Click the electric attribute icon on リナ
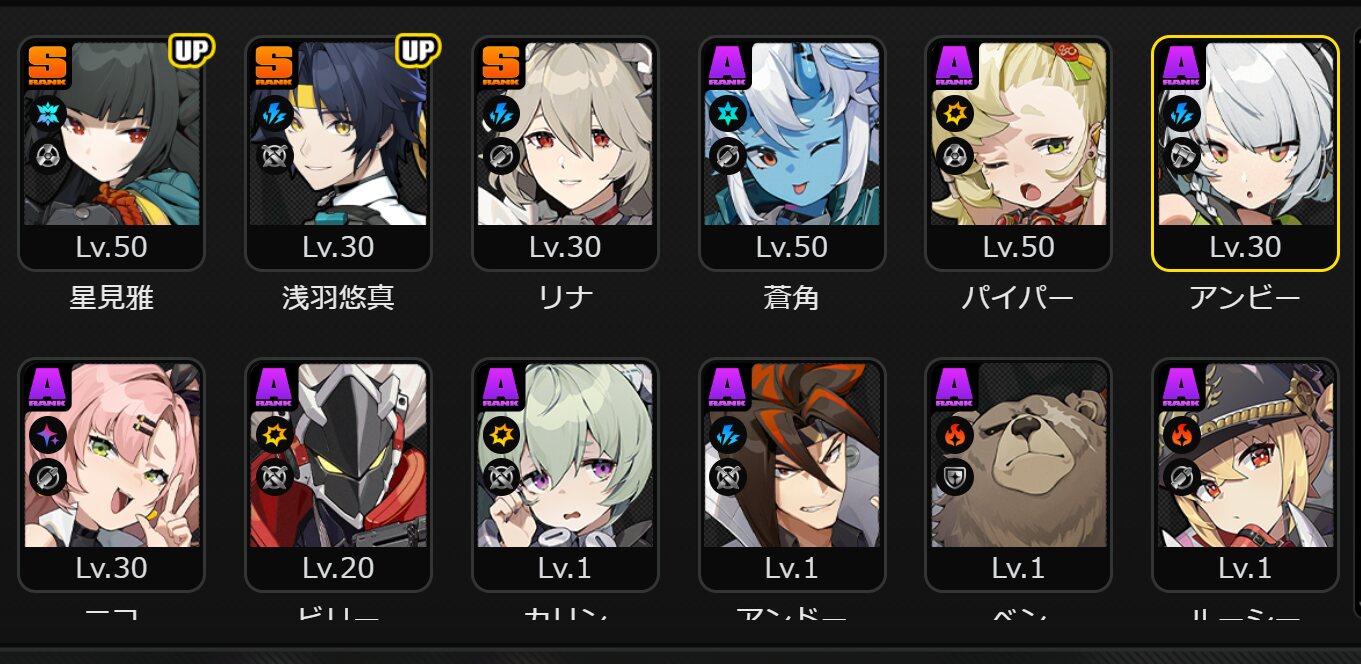The height and width of the screenshot is (664, 1361). [x=500, y=114]
